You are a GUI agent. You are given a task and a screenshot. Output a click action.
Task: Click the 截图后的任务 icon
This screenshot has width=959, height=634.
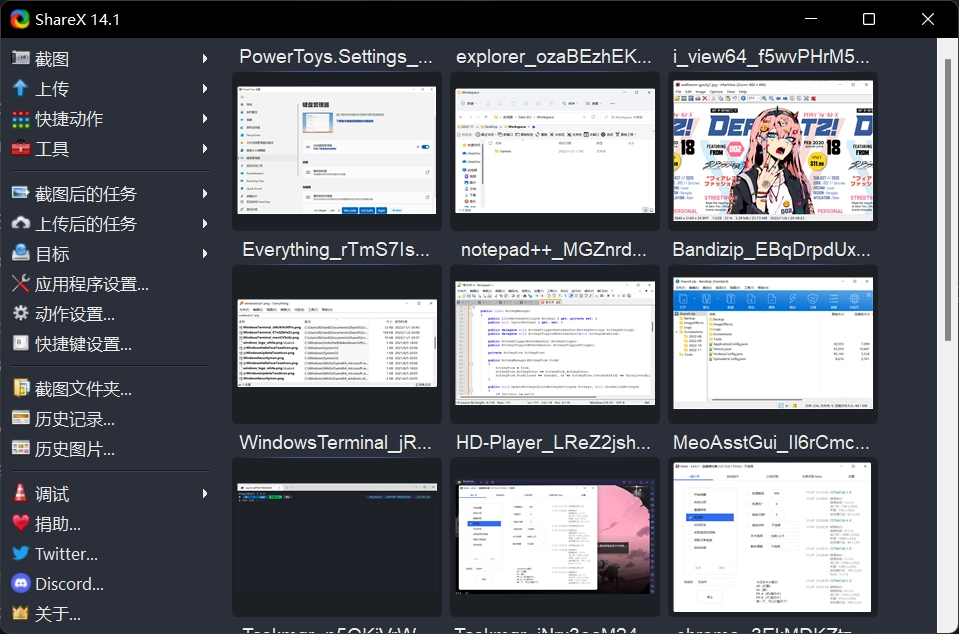pos(20,193)
